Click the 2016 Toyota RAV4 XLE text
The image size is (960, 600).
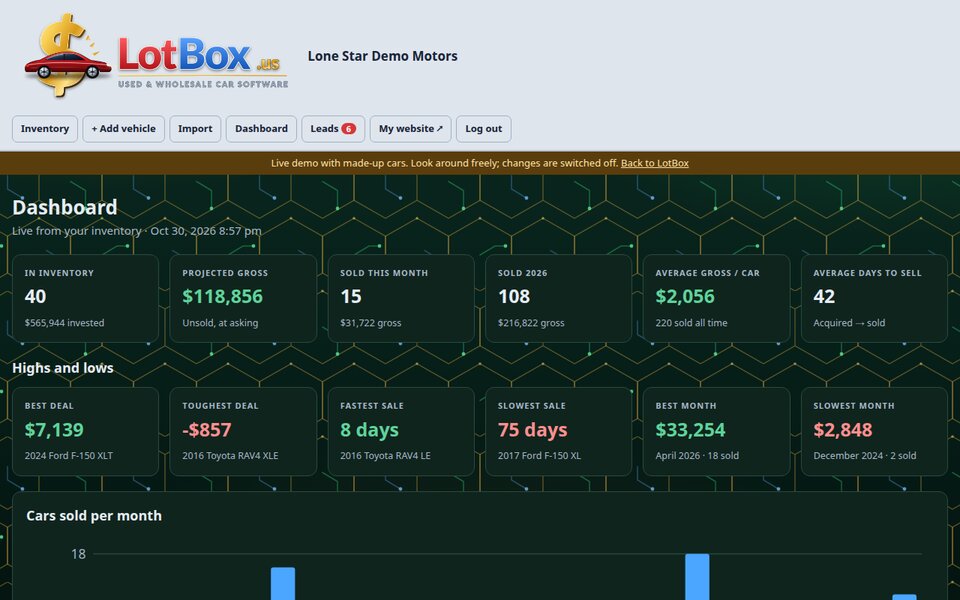point(230,456)
